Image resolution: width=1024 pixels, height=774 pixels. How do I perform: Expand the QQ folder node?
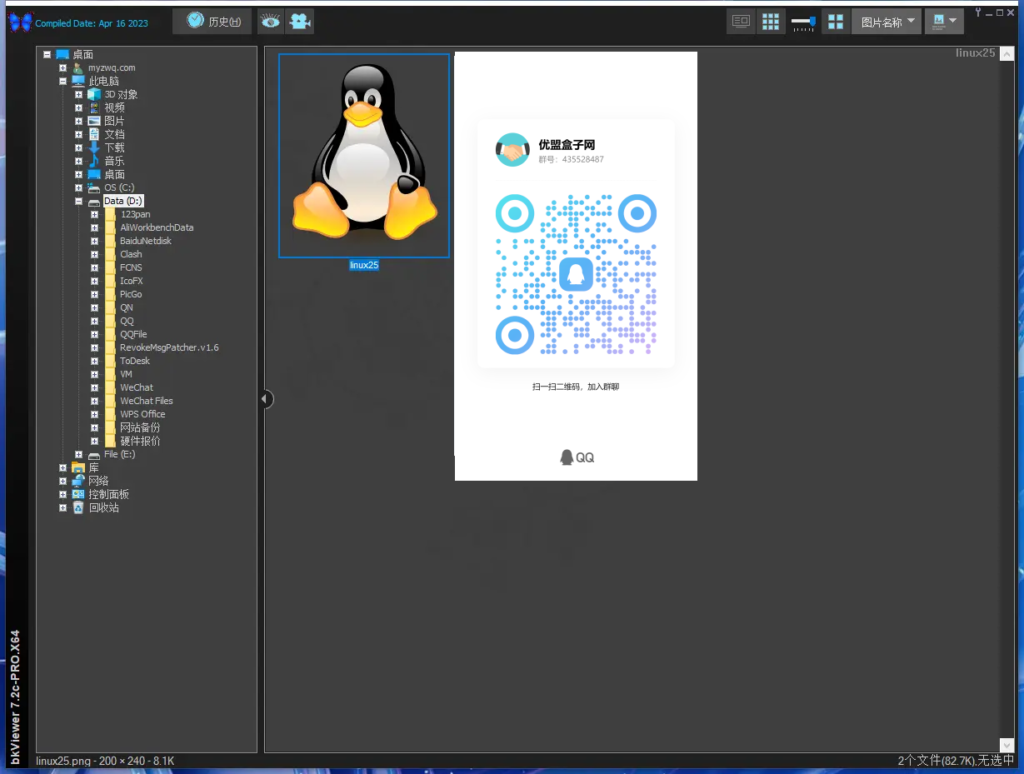coord(94,321)
